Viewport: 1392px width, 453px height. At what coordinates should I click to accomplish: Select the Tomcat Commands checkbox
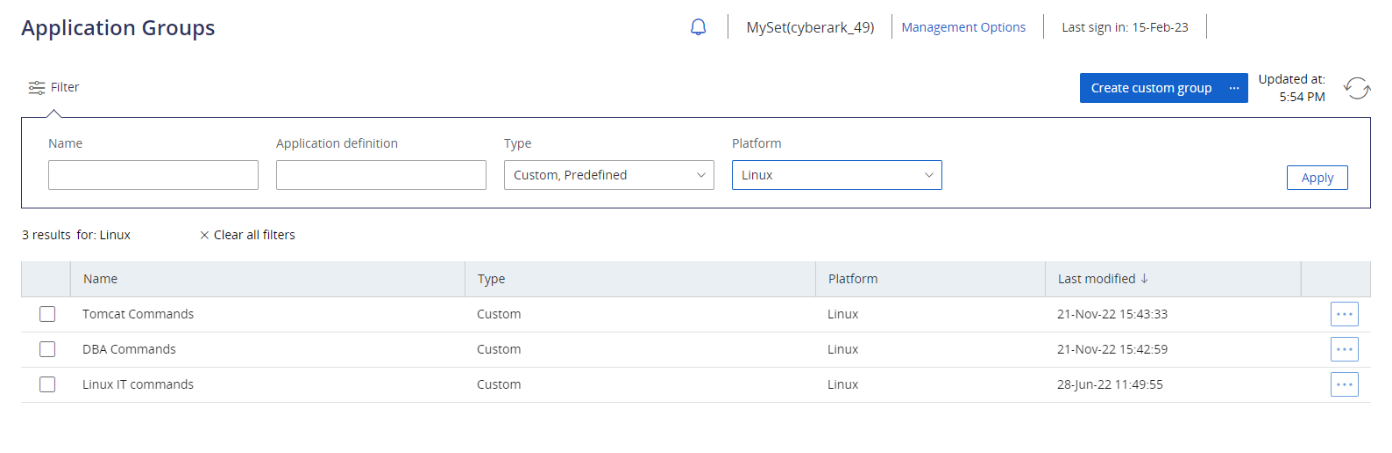point(47,314)
